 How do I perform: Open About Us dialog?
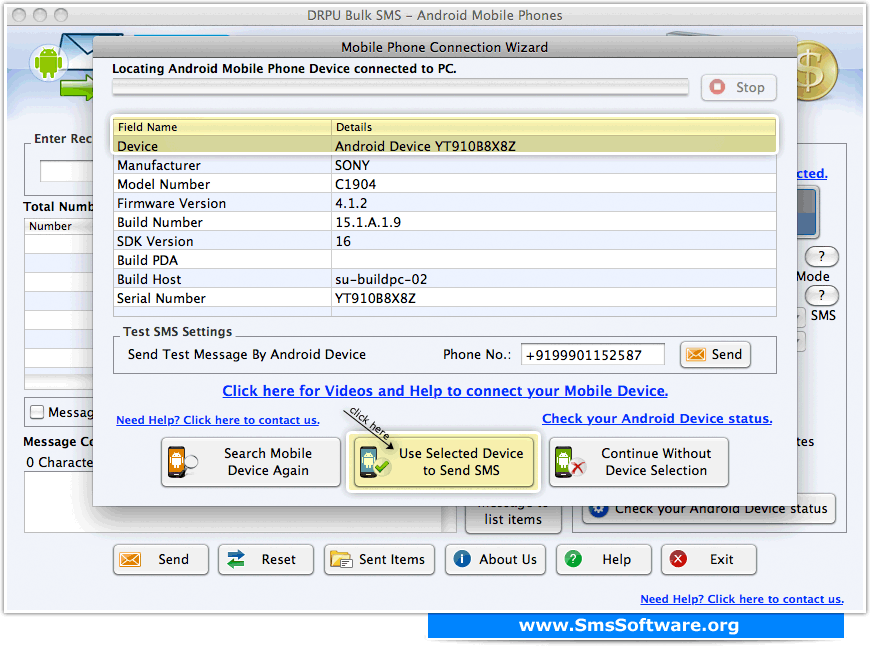point(495,559)
